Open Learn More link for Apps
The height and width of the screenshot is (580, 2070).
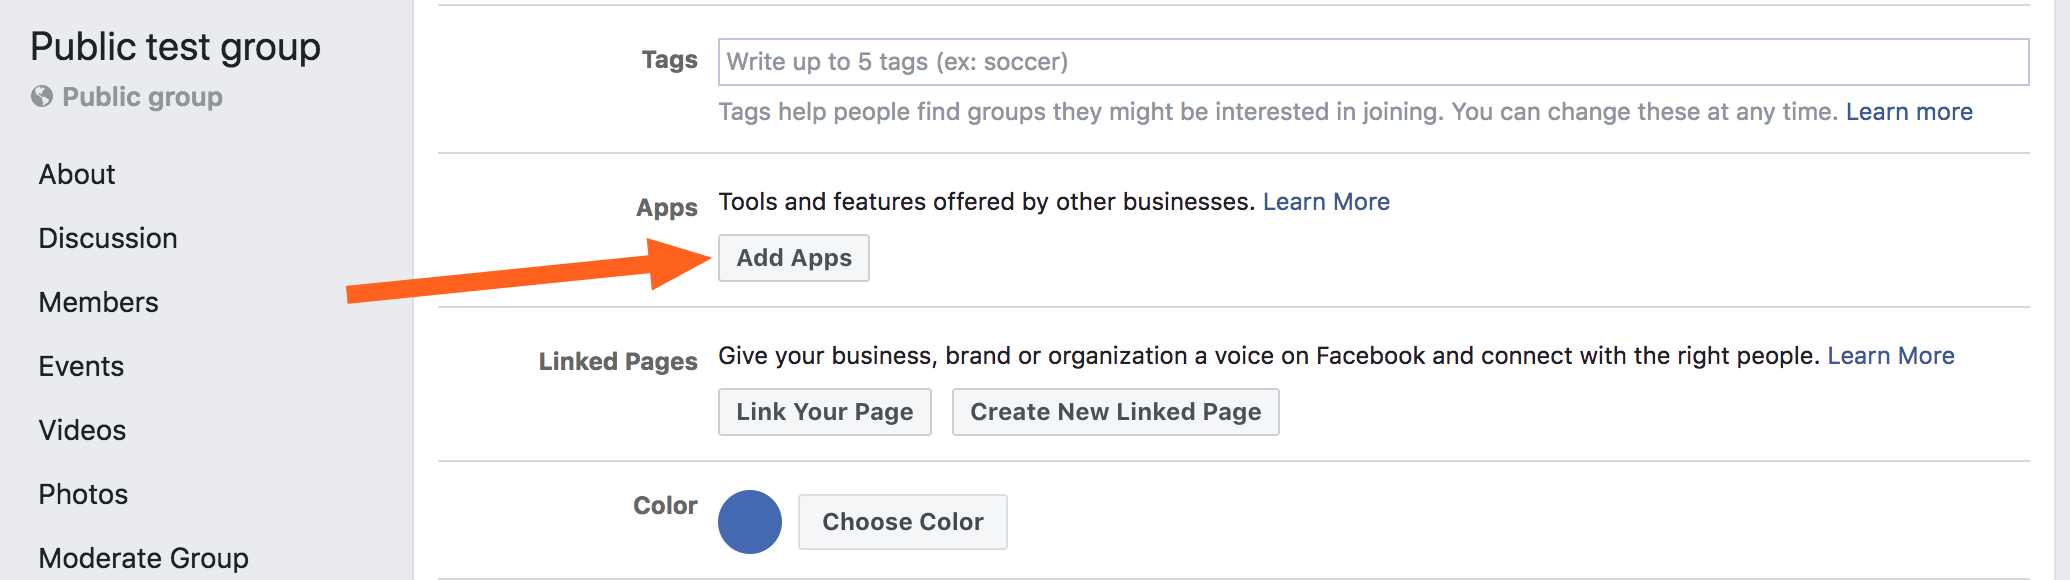coord(1325,202)
